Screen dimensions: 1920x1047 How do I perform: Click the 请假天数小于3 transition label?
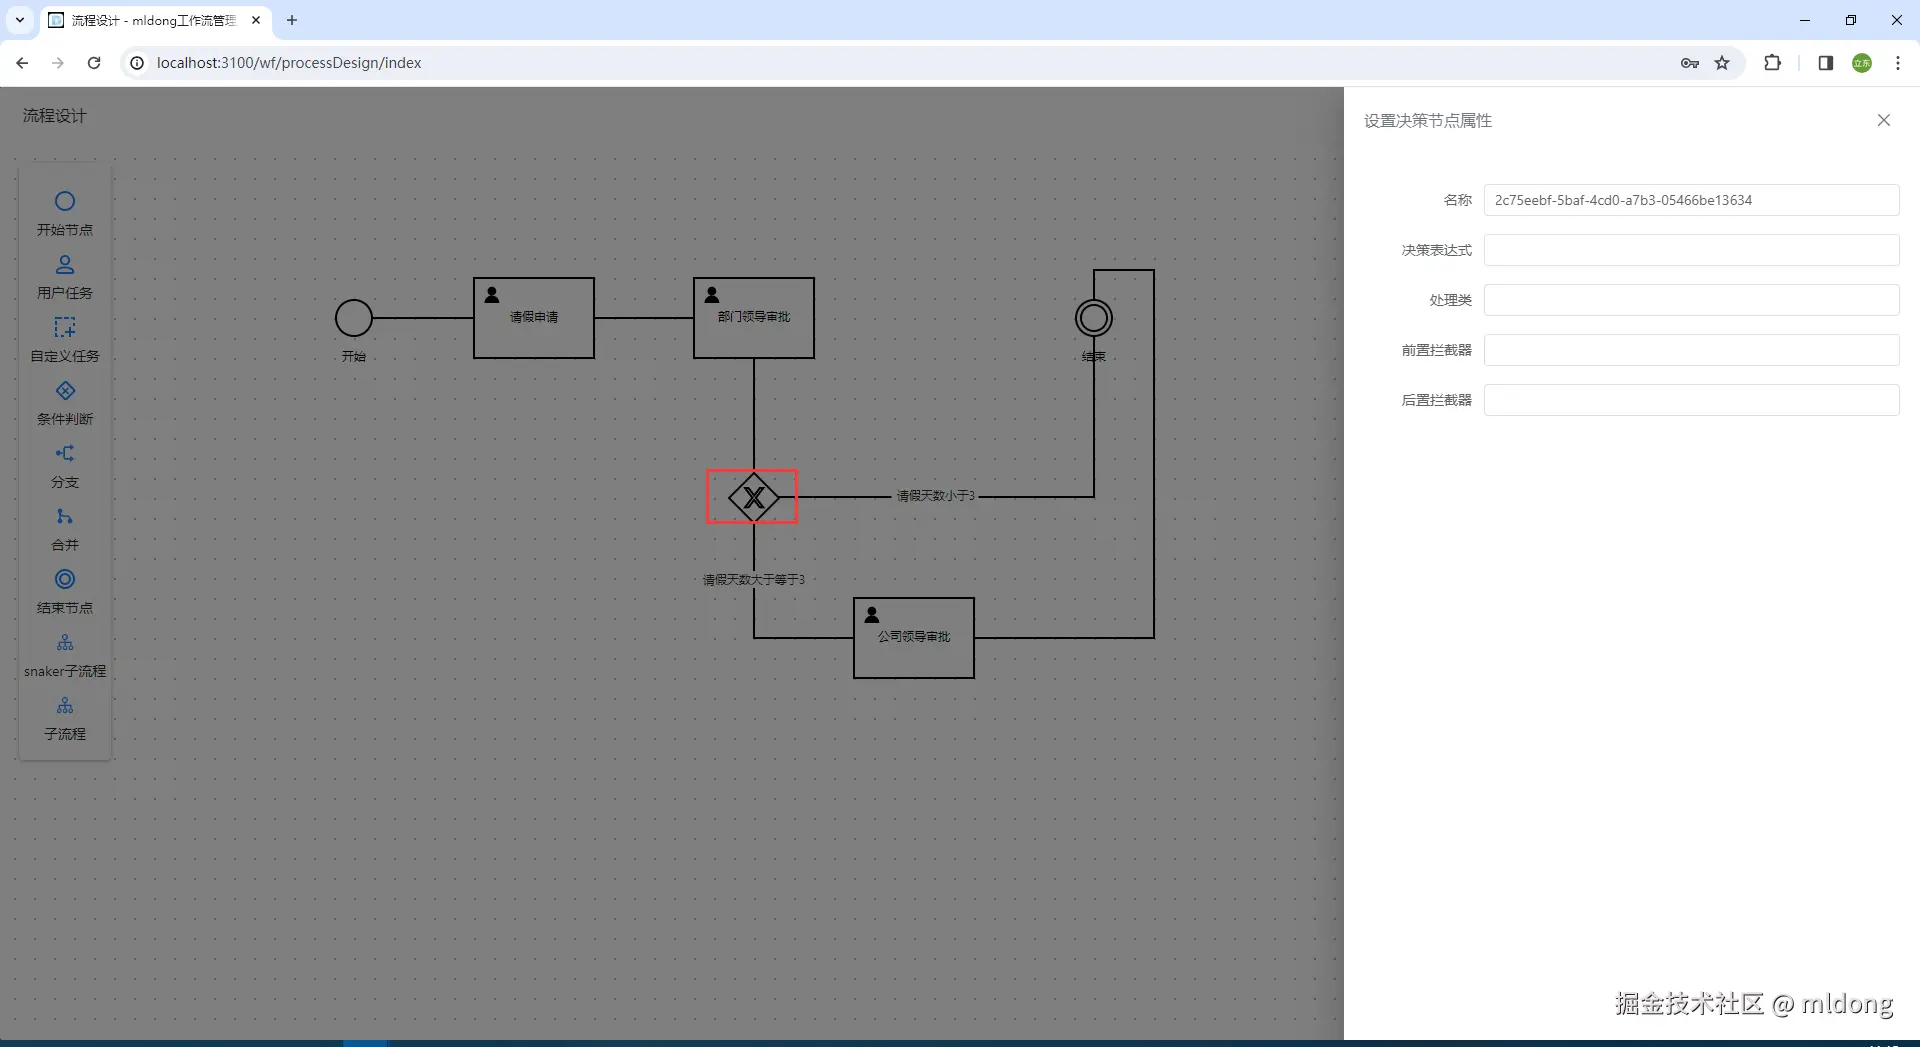935,496
